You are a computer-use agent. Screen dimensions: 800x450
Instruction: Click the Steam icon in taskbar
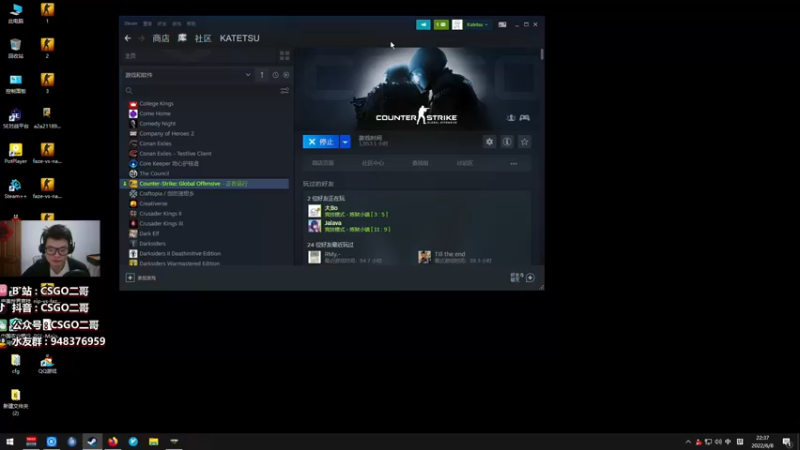92,441
